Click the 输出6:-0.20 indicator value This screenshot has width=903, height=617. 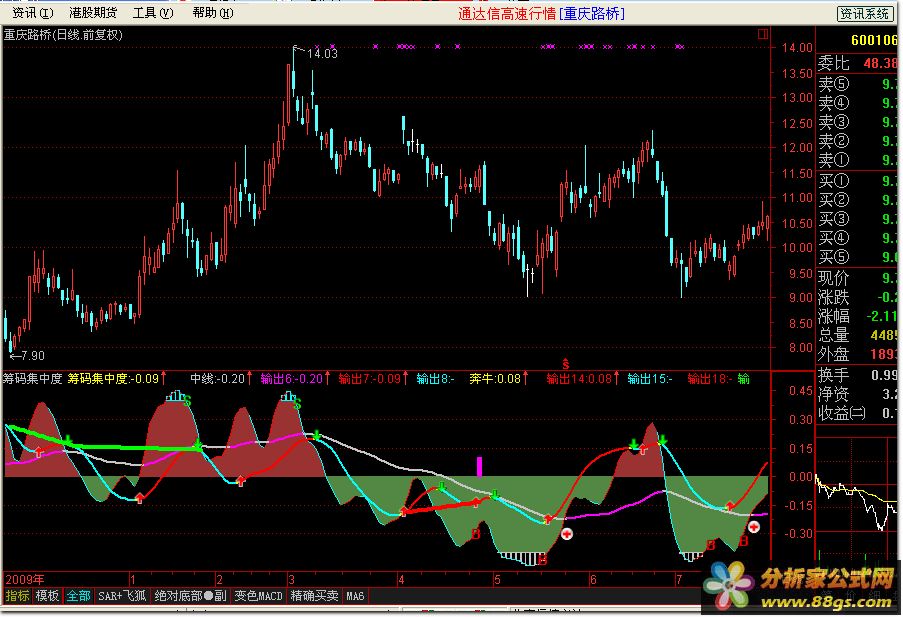291,379
